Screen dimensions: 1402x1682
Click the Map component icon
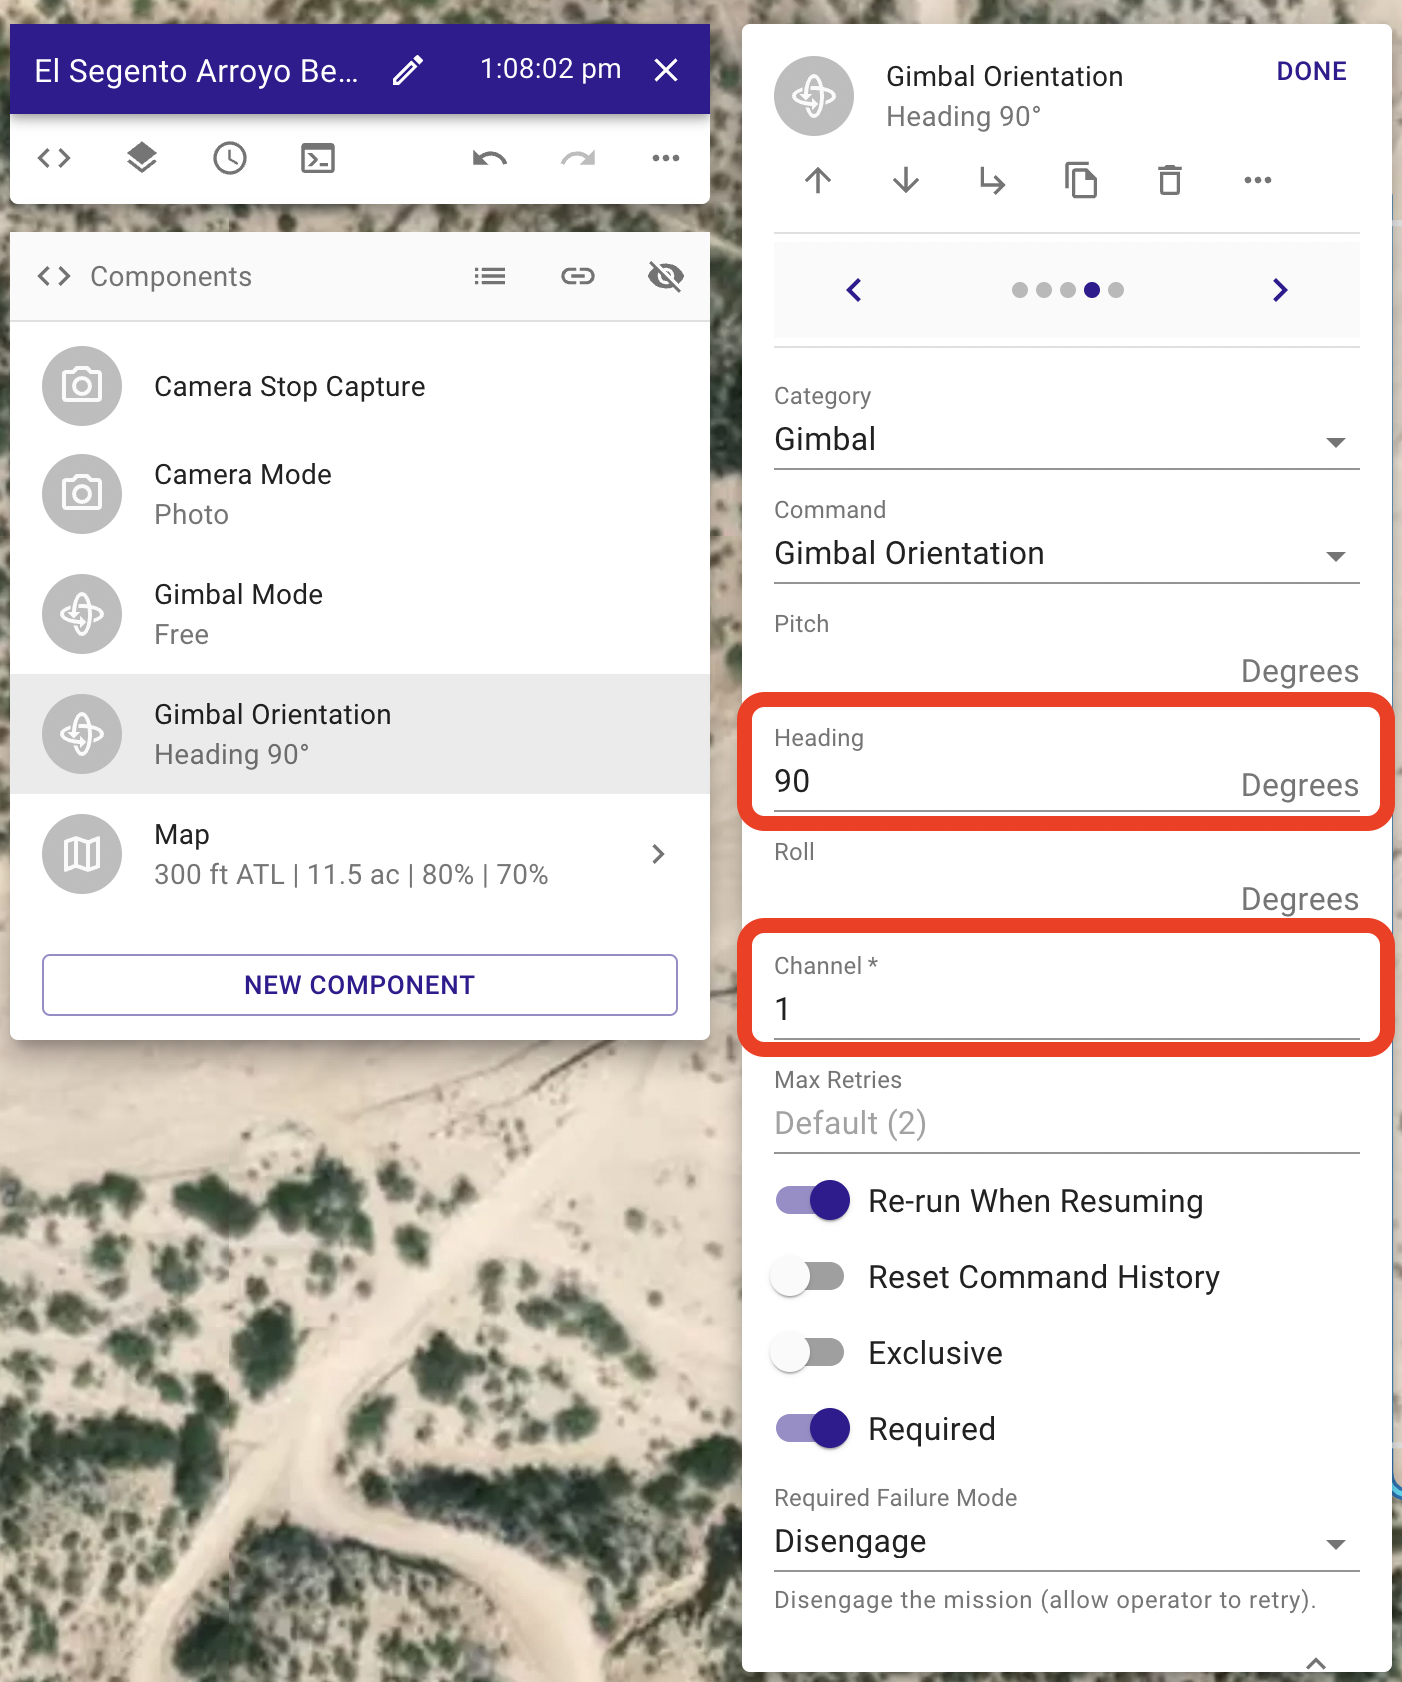[x=82, y=854]
